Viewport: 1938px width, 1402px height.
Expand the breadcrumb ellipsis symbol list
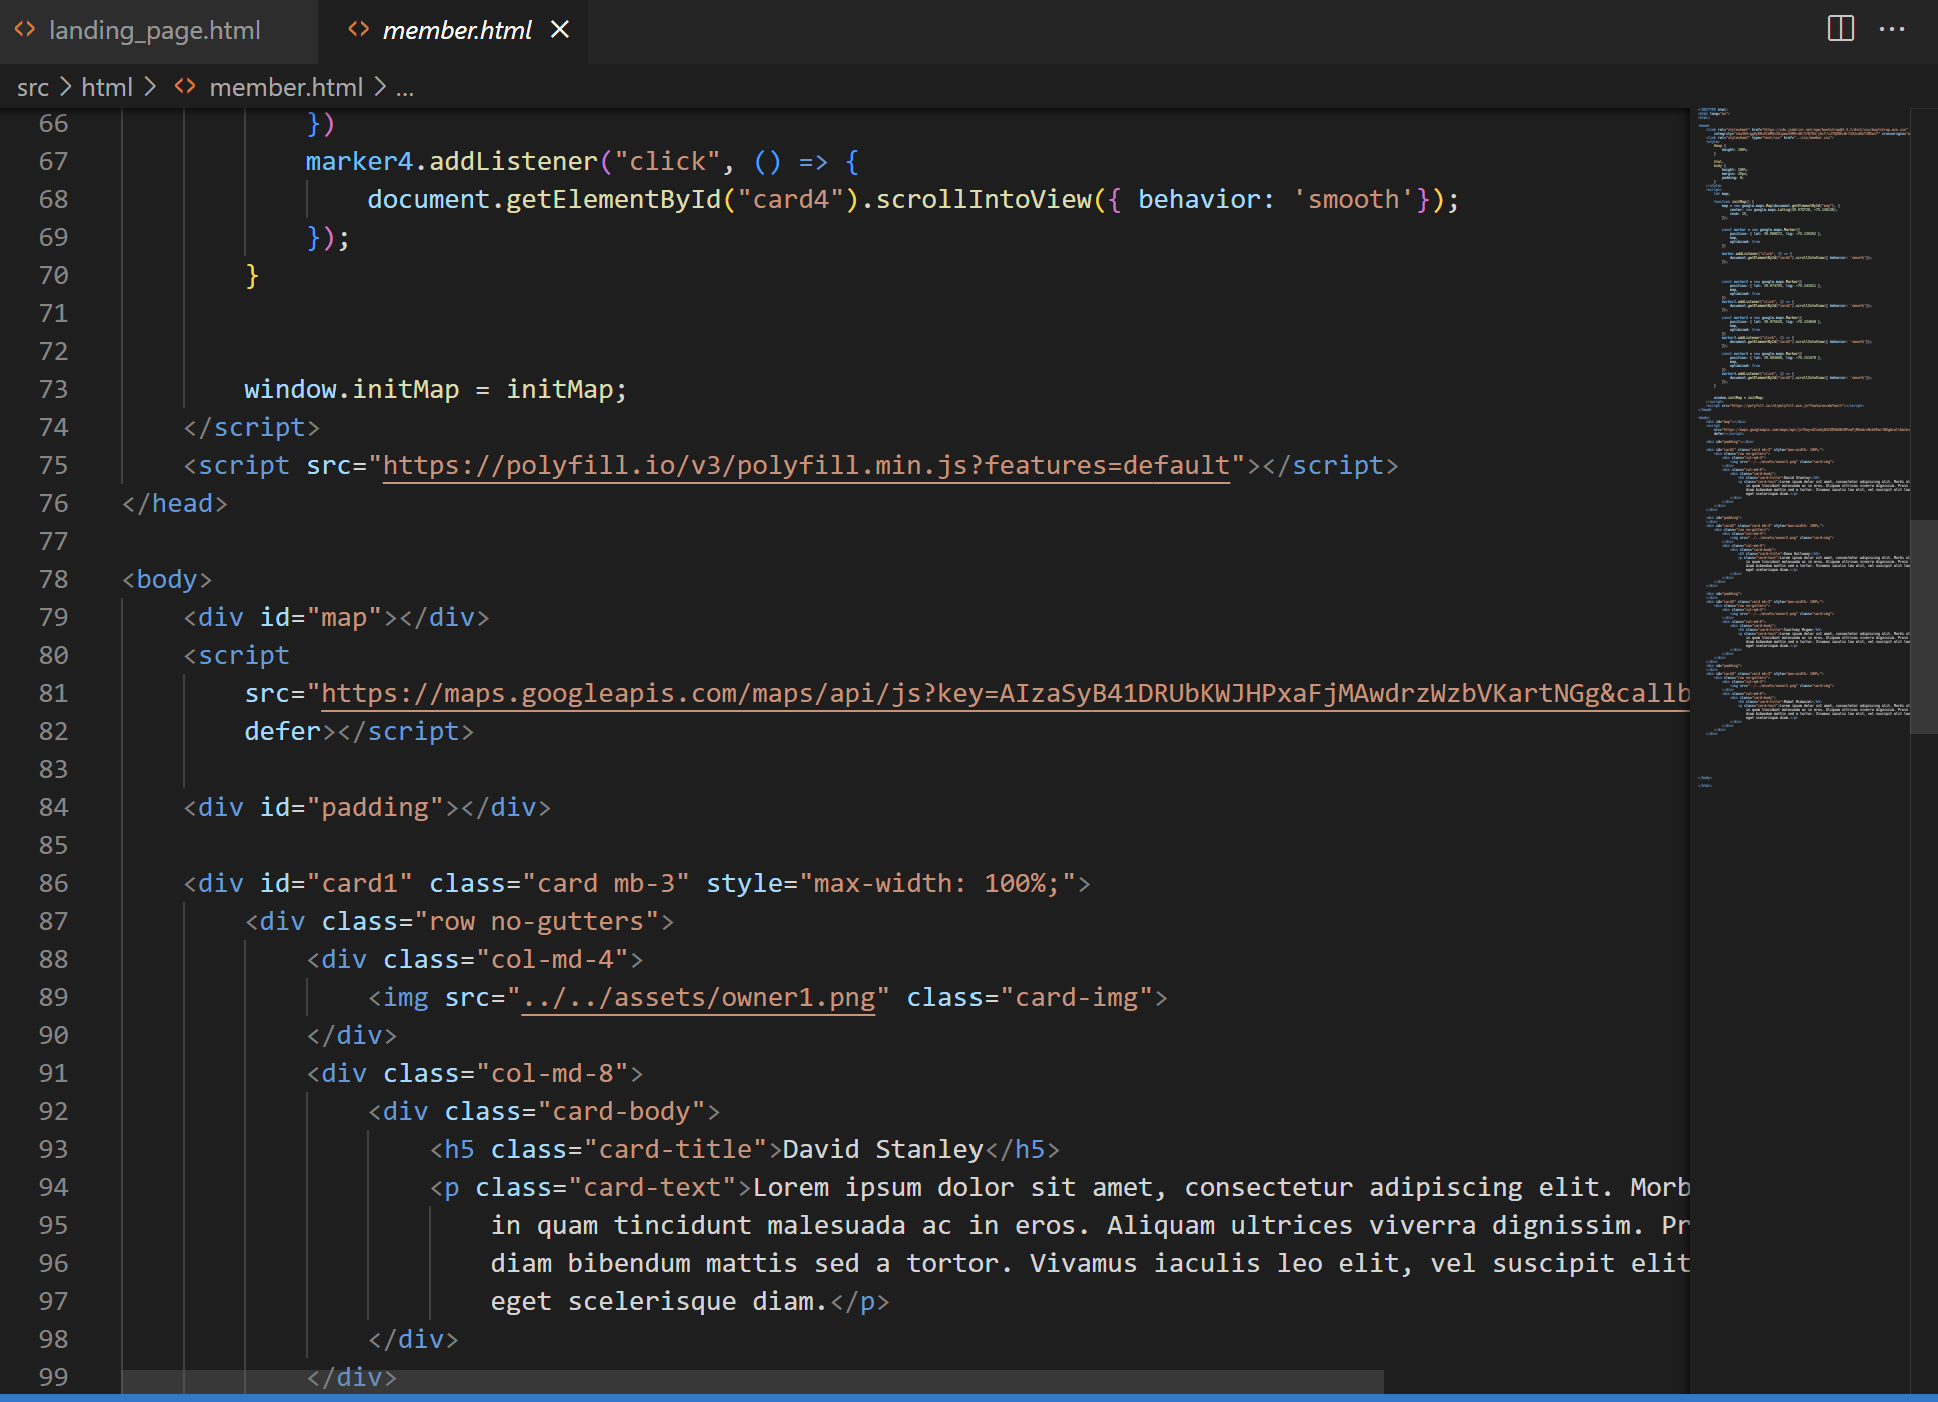(404, 88)
